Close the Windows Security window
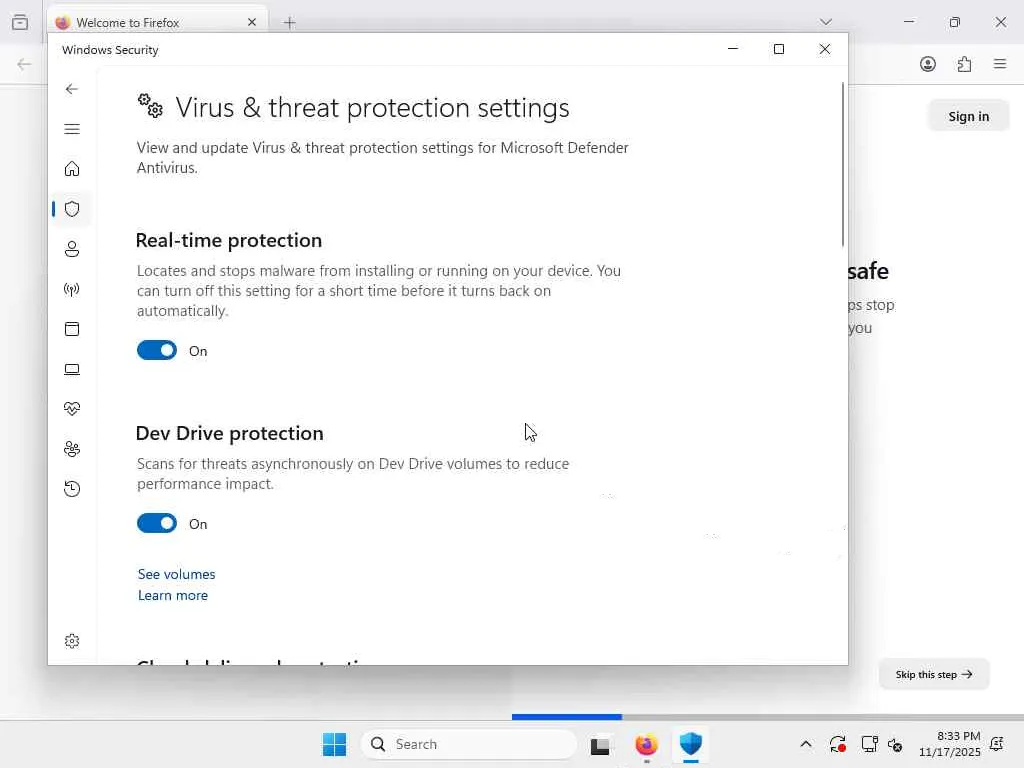 click(825, 49)
